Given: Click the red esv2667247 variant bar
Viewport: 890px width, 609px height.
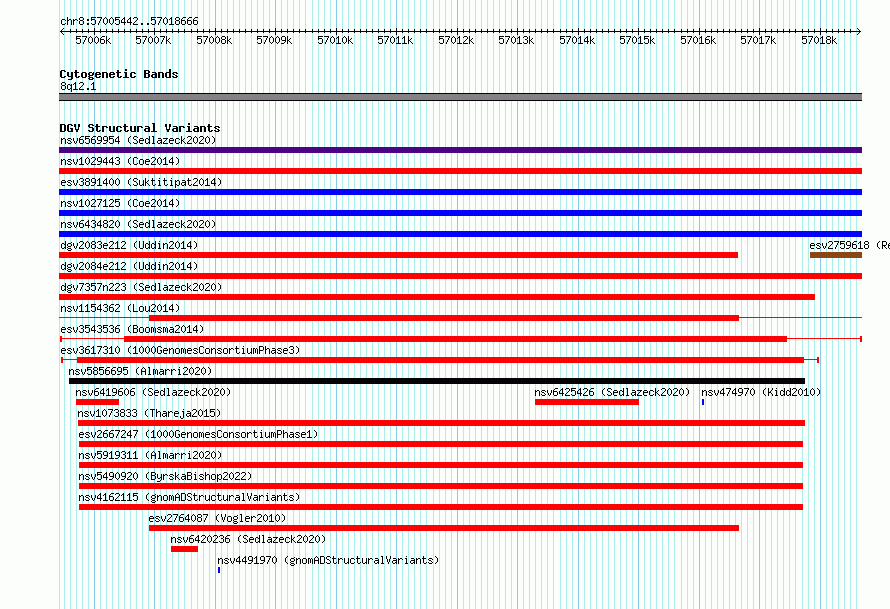Looking at the screenshot, I should point(441,444).
